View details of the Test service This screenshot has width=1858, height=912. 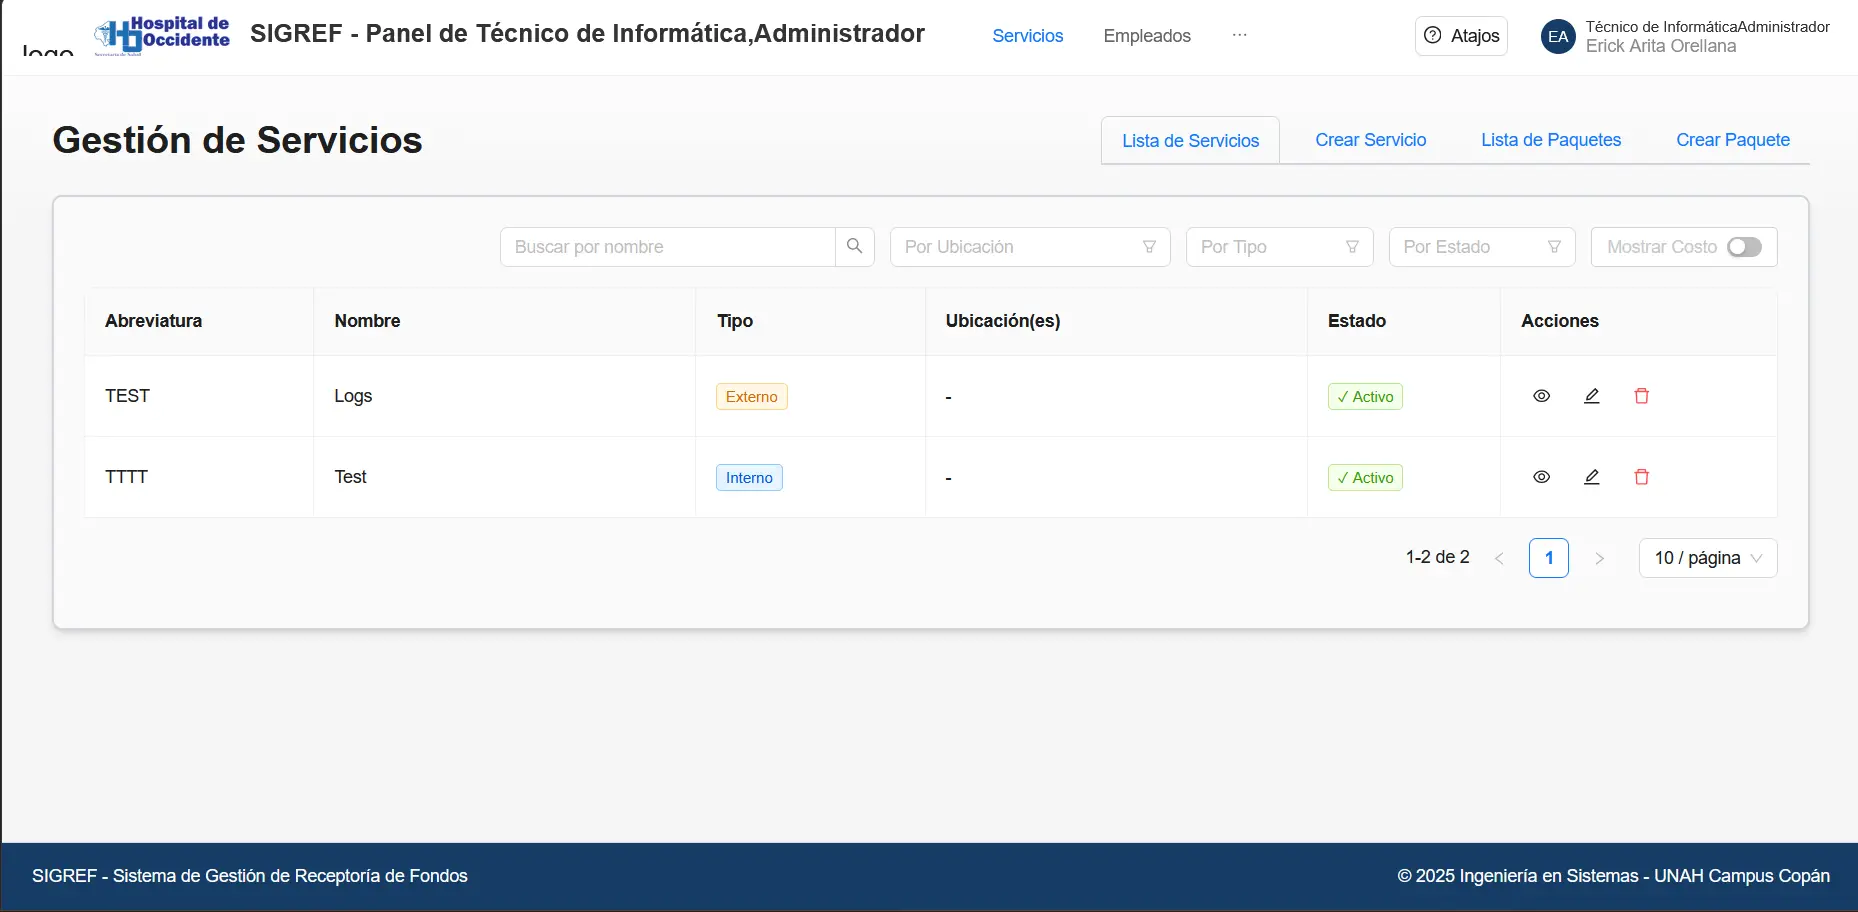tap(1541, 477)
